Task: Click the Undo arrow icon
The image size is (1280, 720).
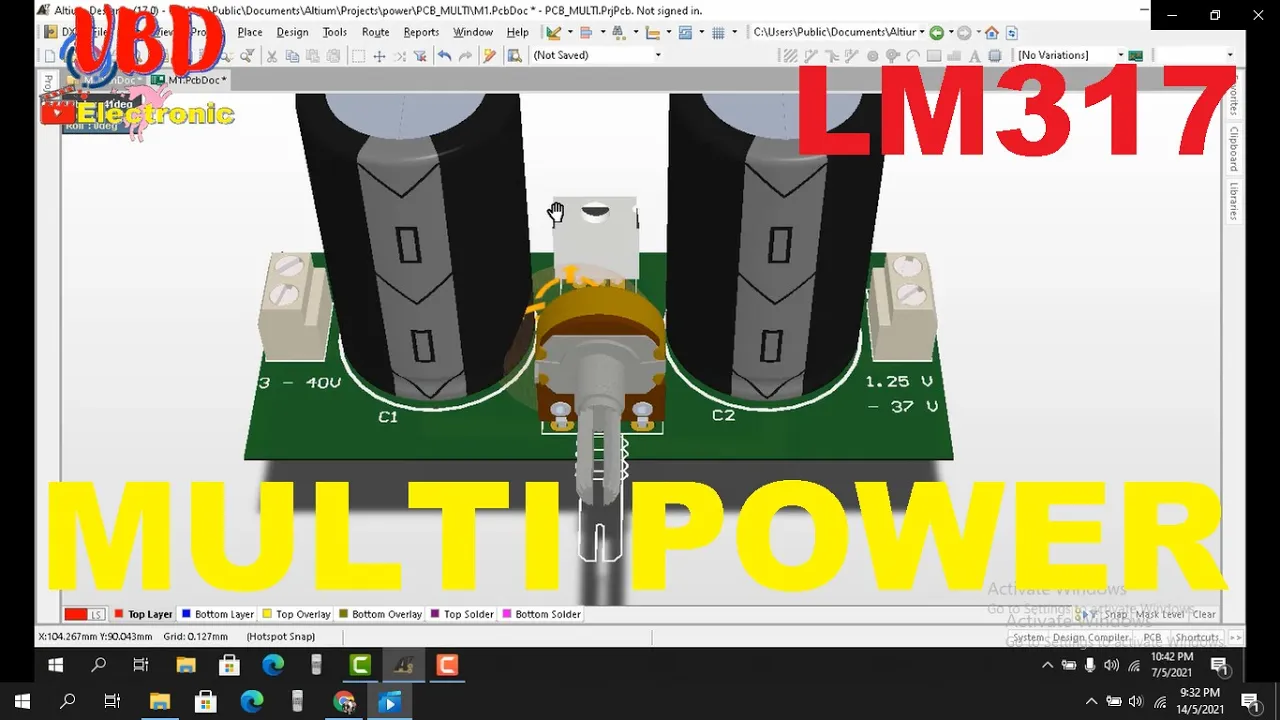Action: point(444,55)
